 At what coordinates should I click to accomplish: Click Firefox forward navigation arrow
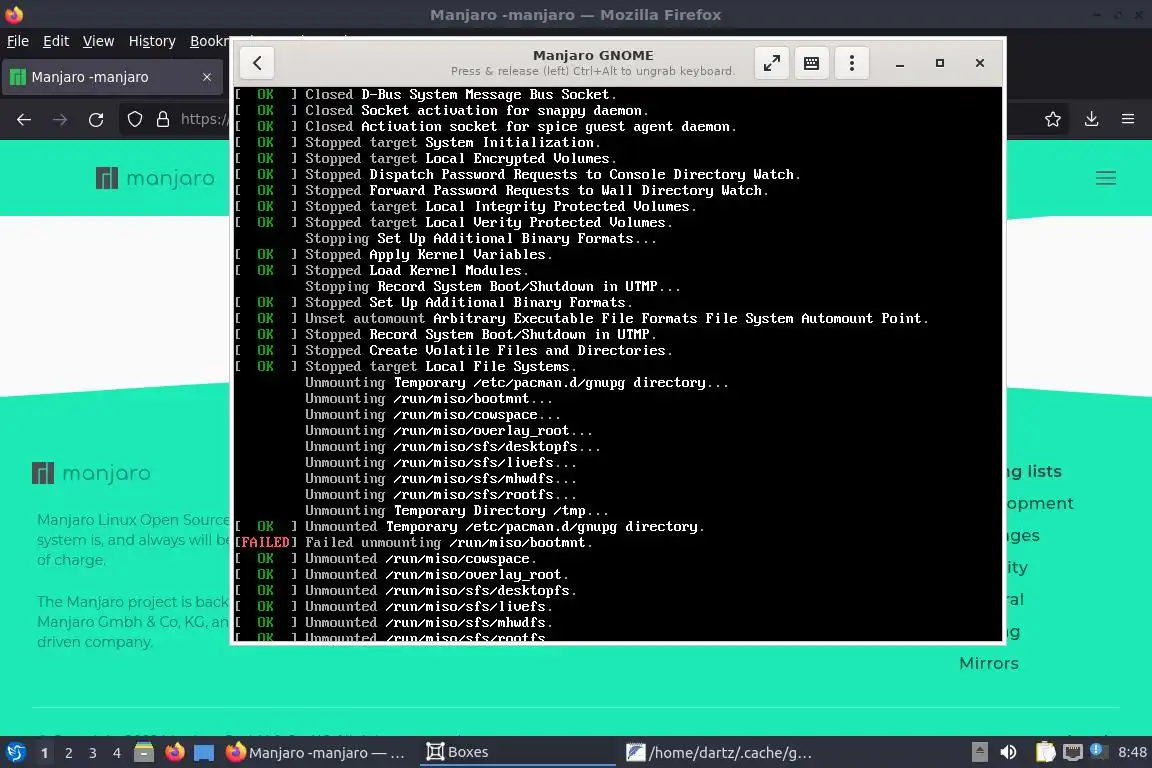(60, 119)
